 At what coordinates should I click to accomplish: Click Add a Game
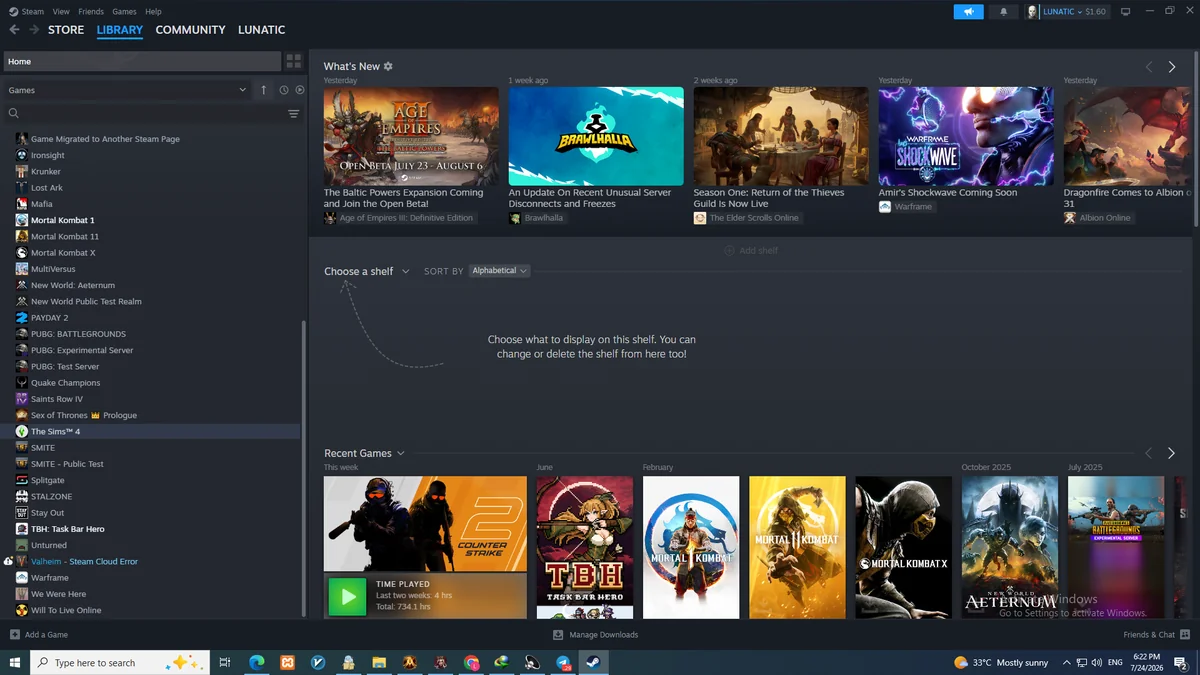point(39,635)
